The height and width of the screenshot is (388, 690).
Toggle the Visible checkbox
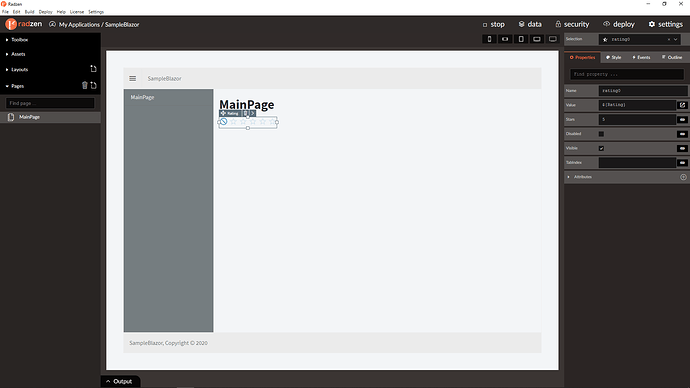(x=601, y=148)
